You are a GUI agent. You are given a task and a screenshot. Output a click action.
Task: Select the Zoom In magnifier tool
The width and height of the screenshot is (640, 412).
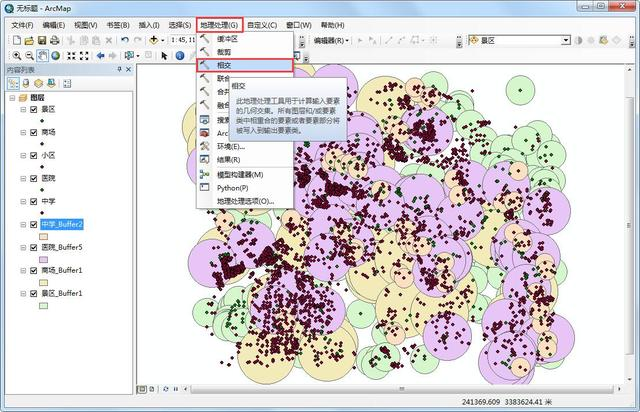pos(17,56)
